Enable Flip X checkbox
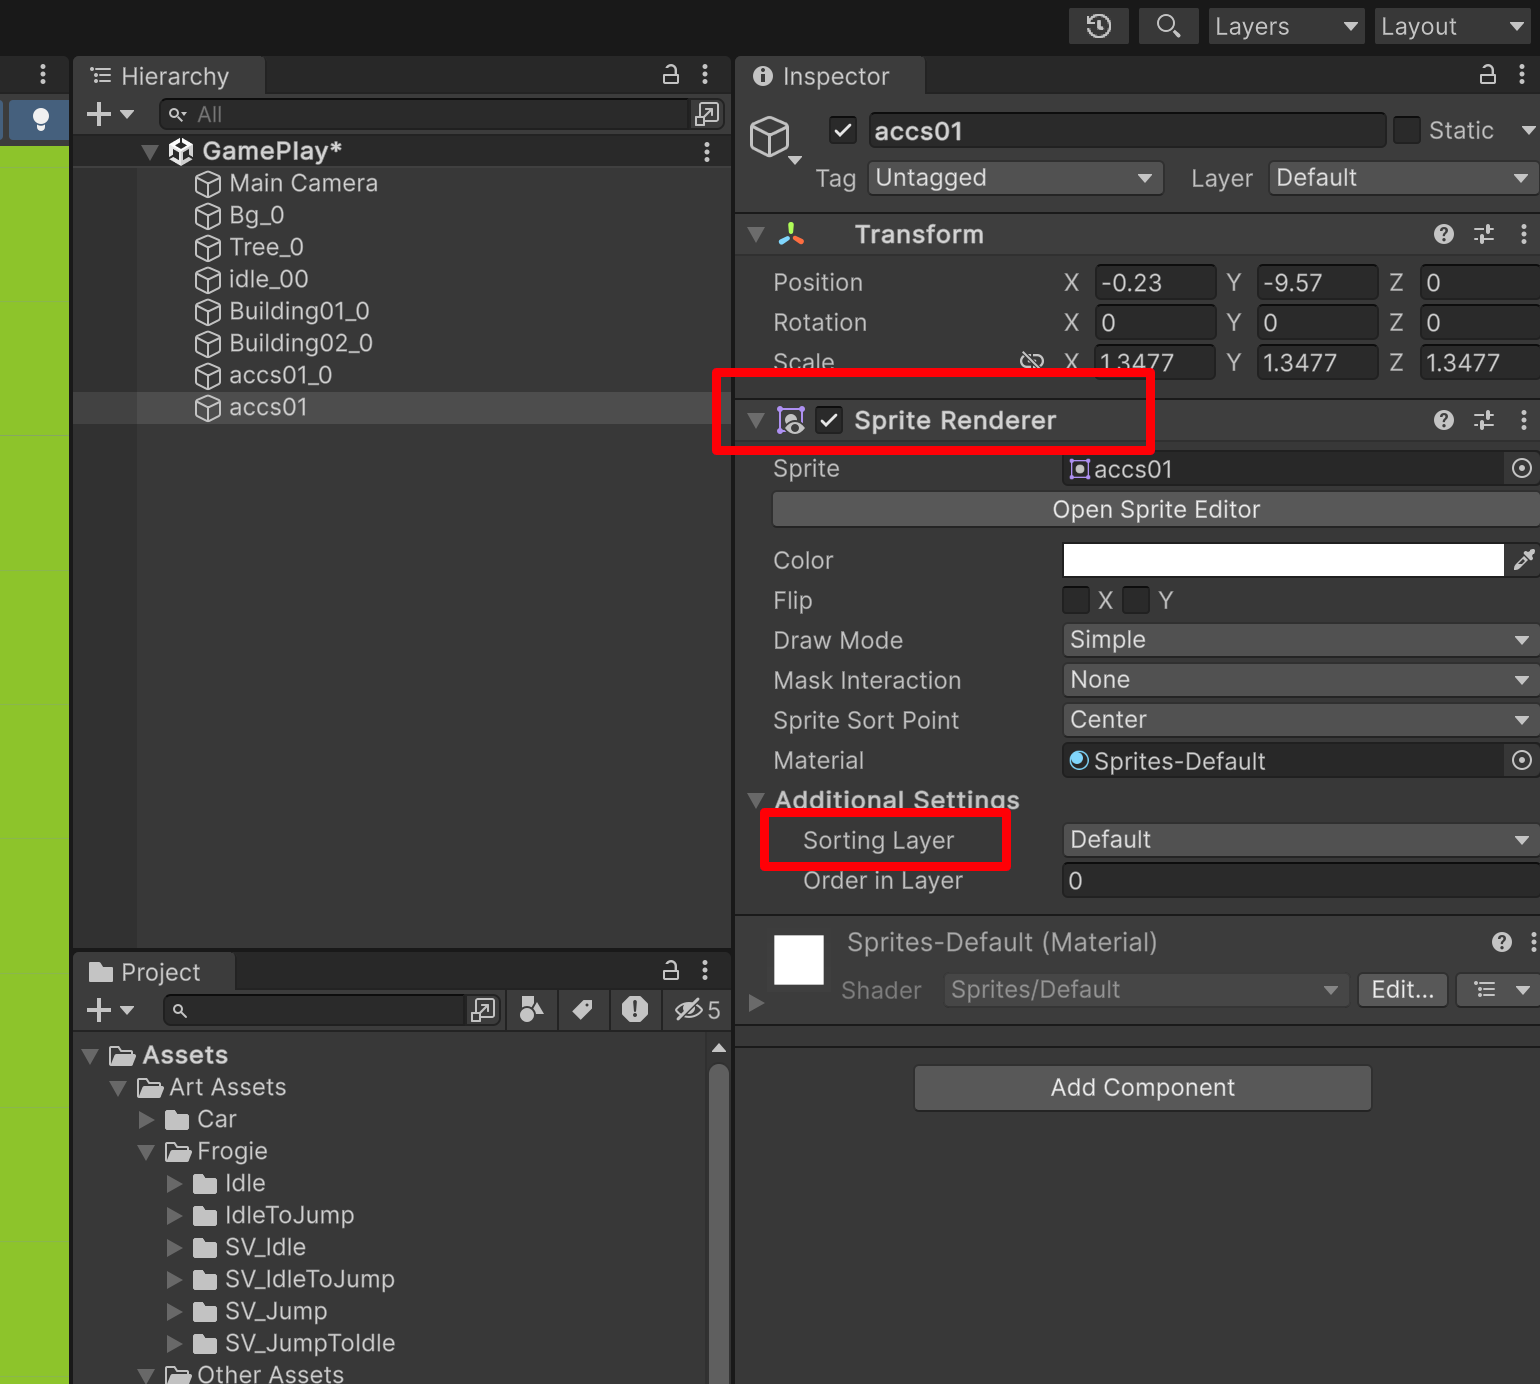This screenshot has width=1540, height=1384. coord(1076,600)
